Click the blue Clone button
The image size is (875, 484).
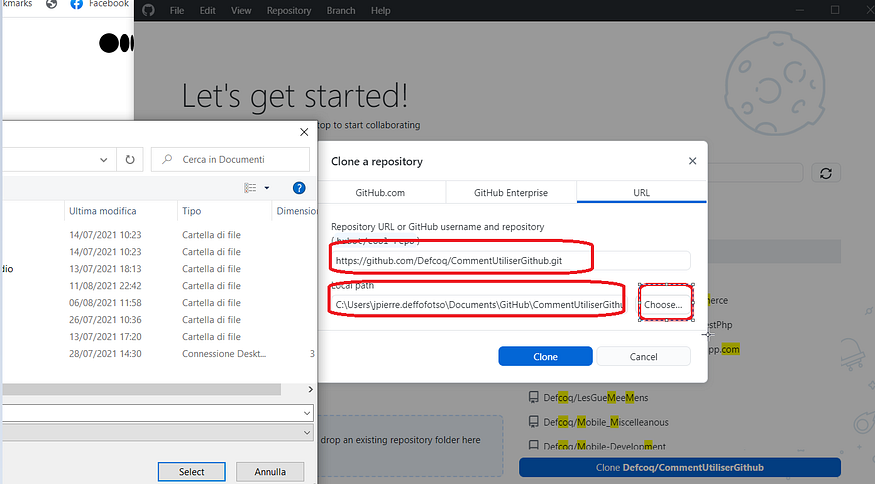(x=545, y=356)
